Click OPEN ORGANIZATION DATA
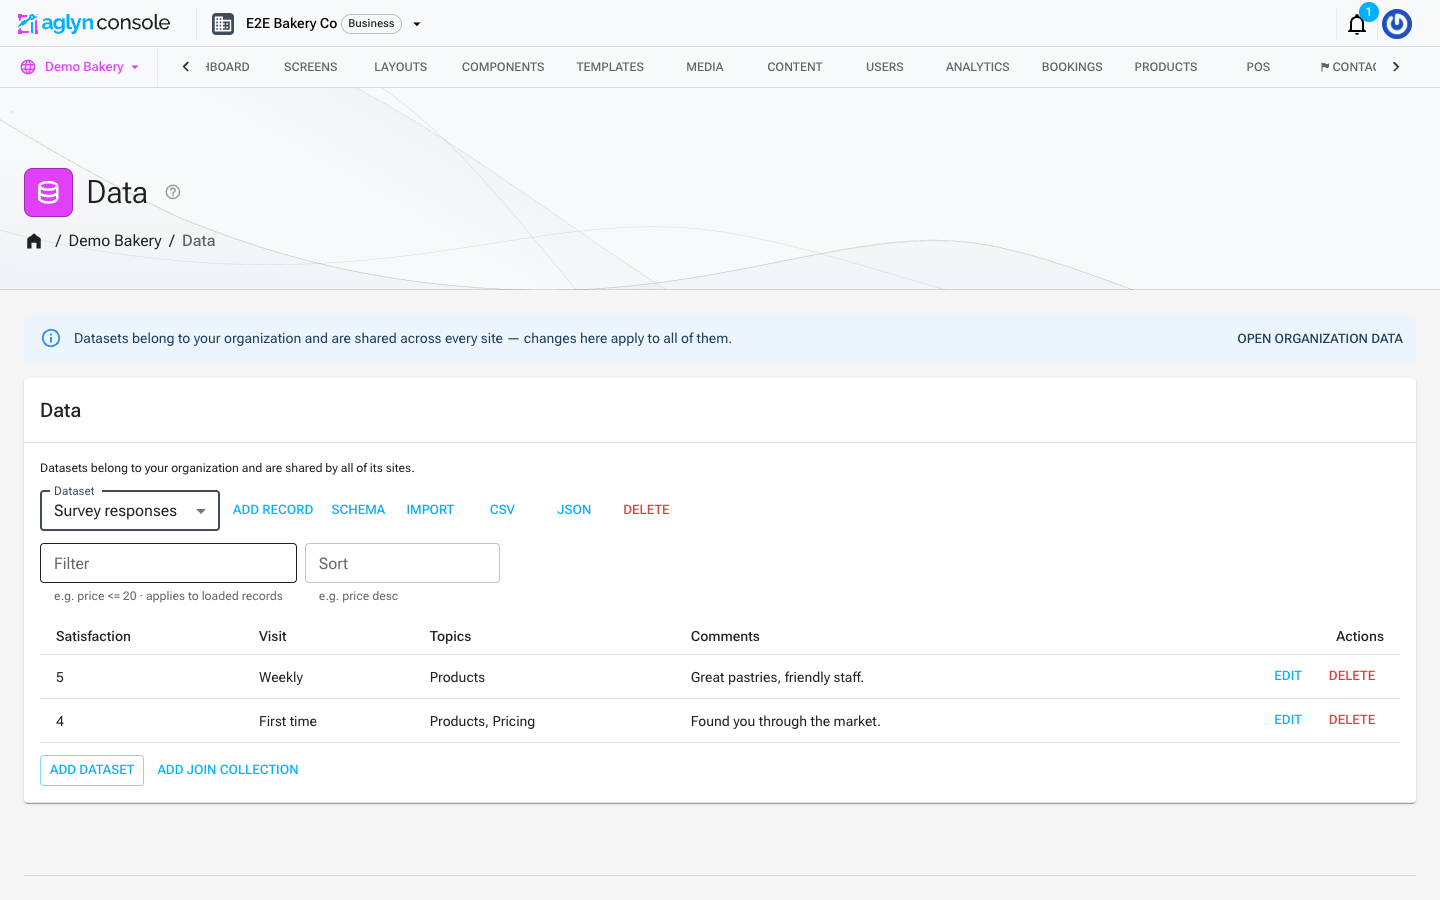 click(1319, 338)
